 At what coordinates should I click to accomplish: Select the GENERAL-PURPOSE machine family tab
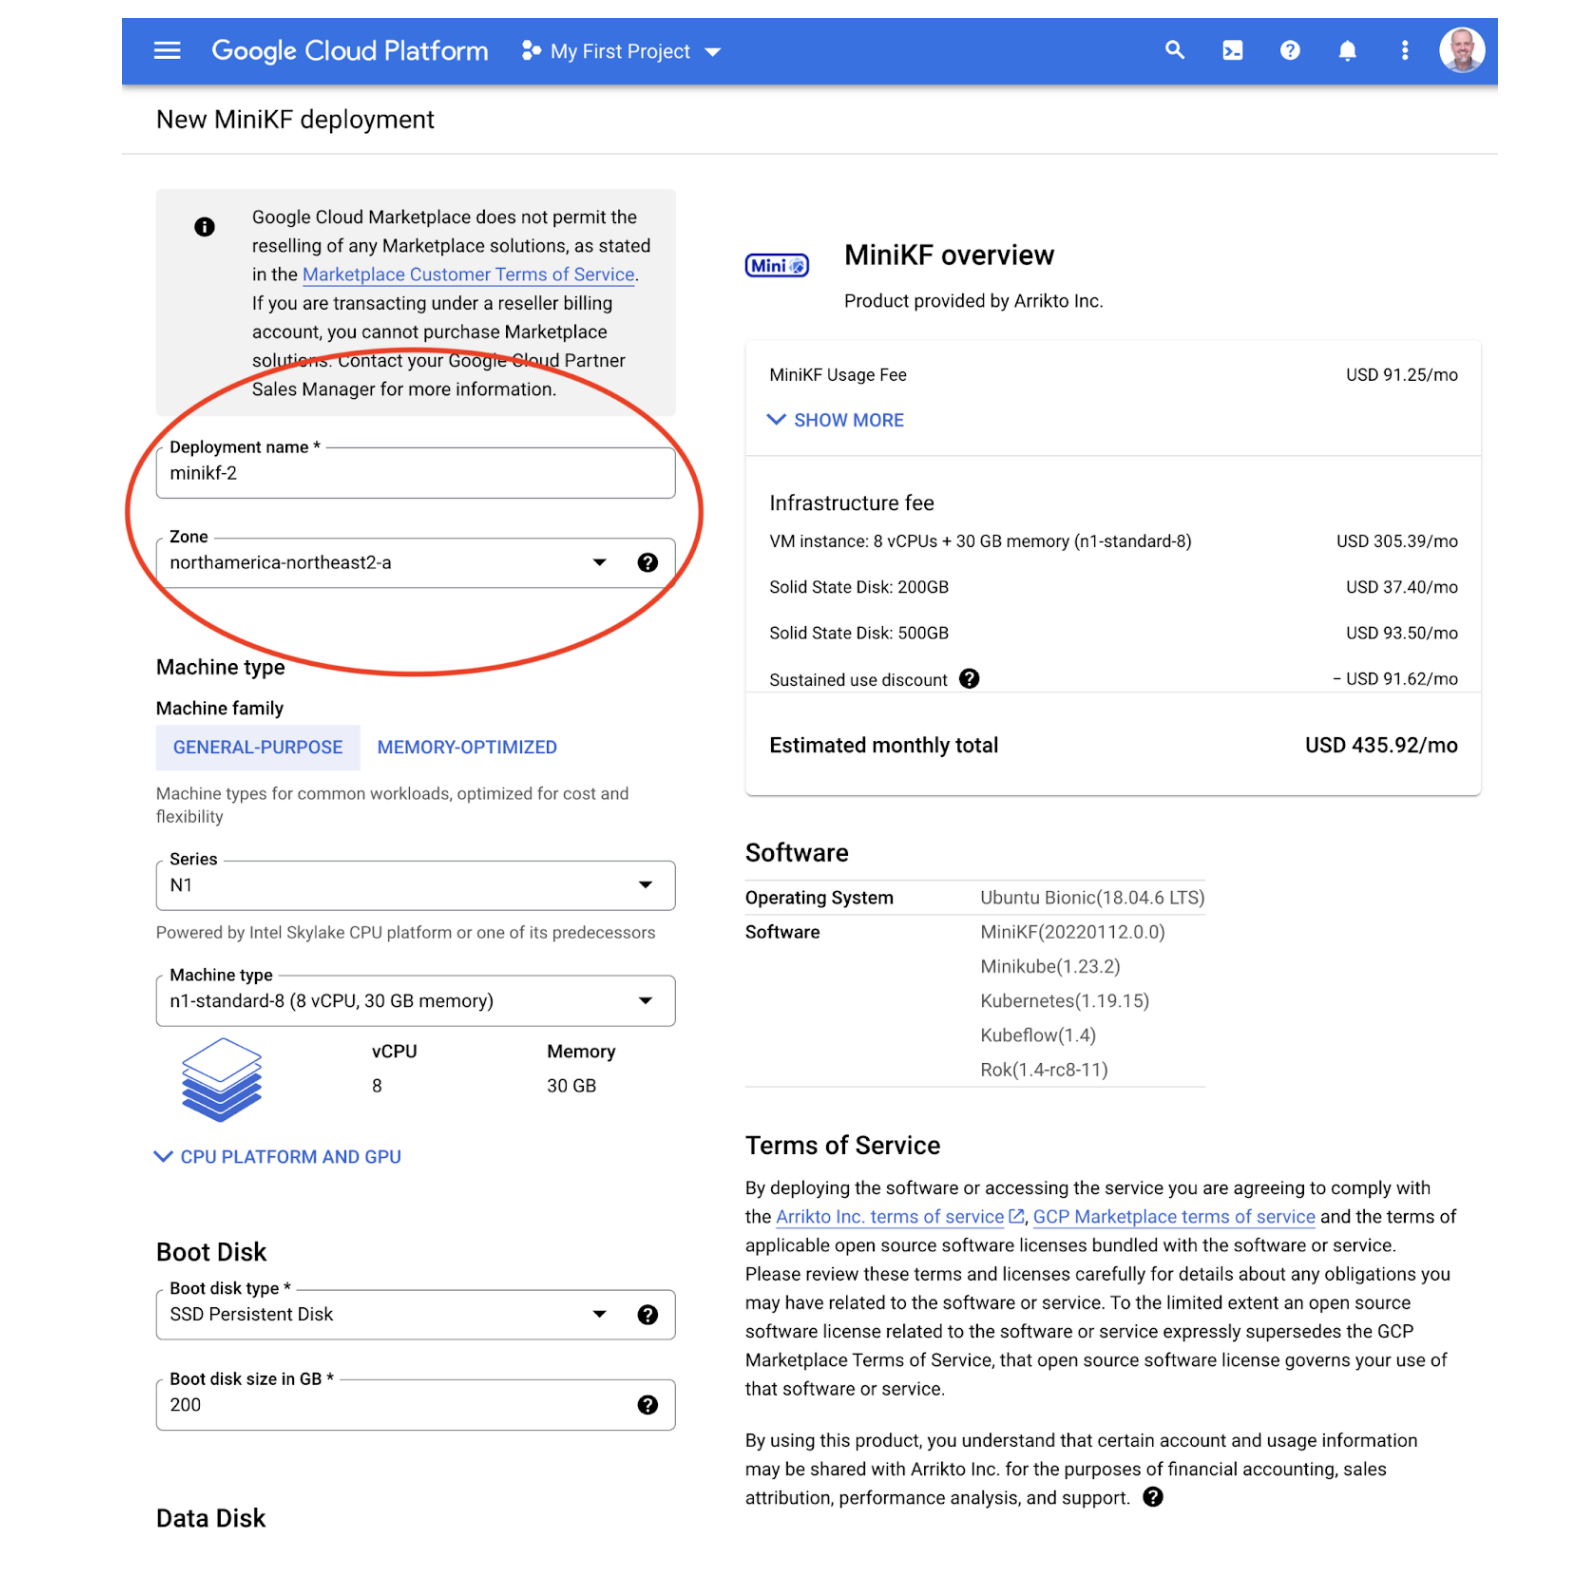(258, 748)
